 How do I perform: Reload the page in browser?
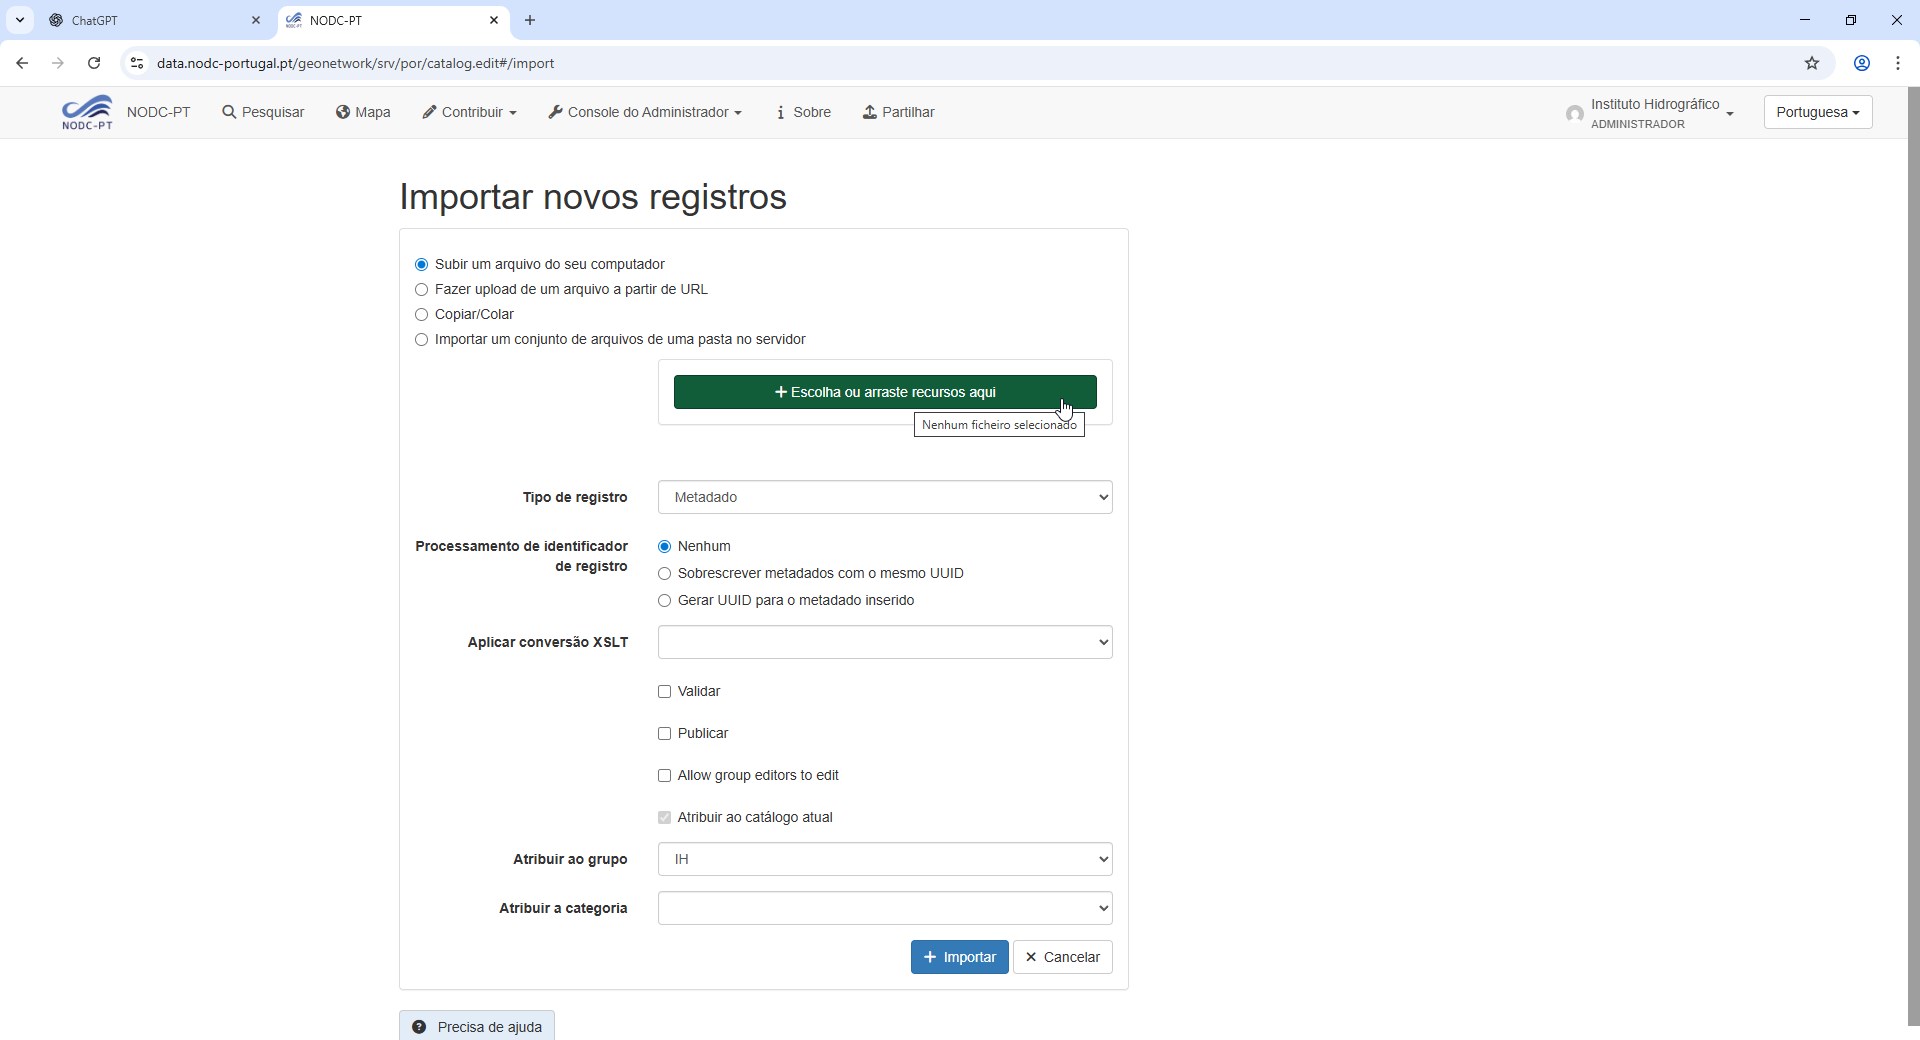pyautogui.click(x=94, y=63)
